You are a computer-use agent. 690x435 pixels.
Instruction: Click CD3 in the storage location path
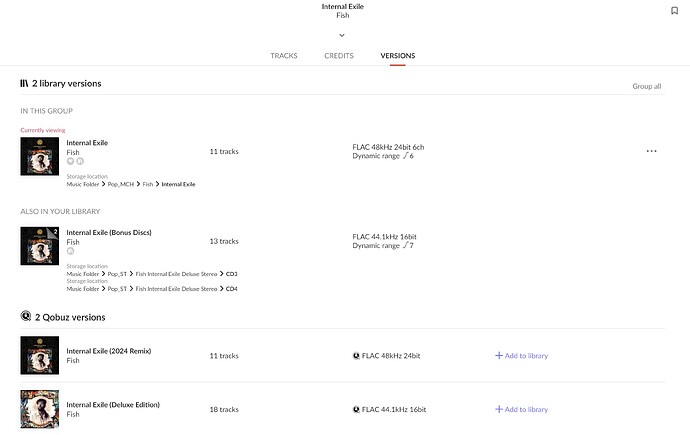pos(231,274)
